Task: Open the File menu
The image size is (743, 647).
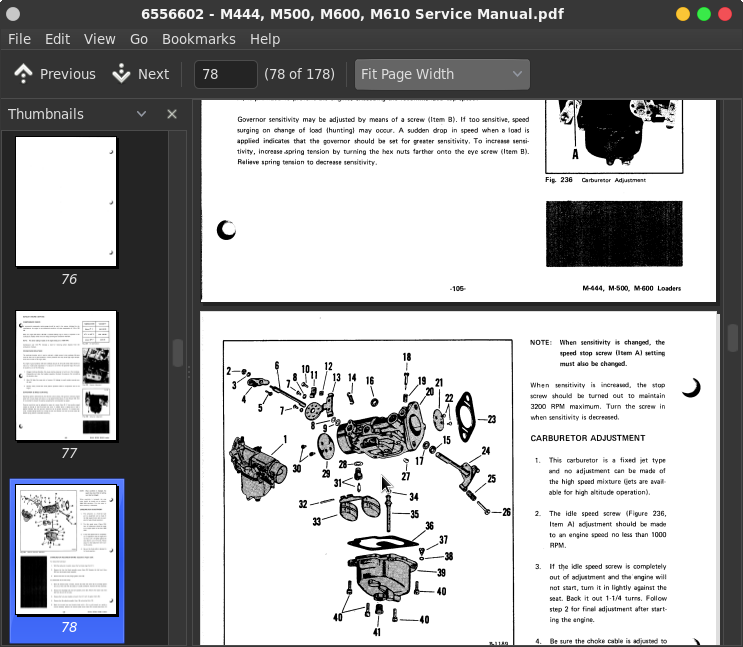Action: pyautogui.click(x=19, y=39)
